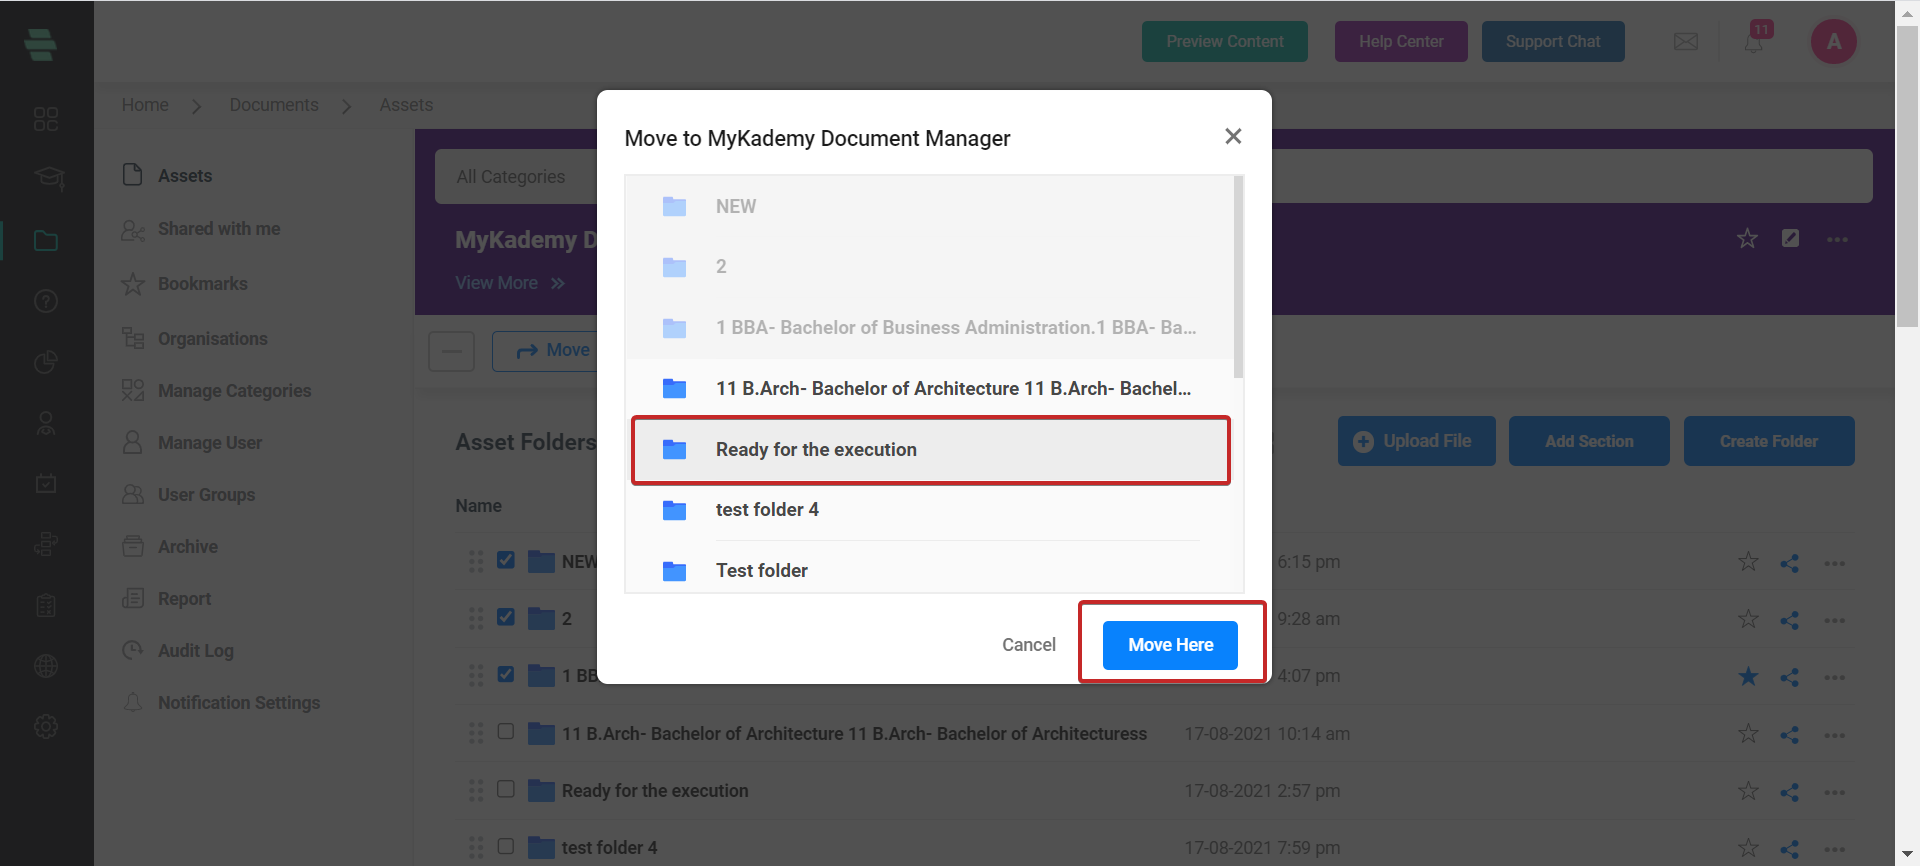Open the user avatar A menu

pos(1834,42)
